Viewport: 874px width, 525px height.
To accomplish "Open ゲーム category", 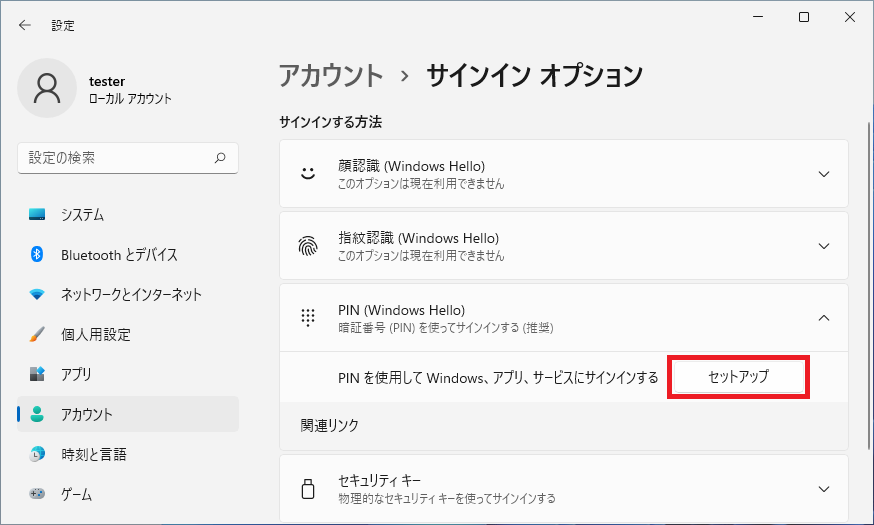I will 128,494.
